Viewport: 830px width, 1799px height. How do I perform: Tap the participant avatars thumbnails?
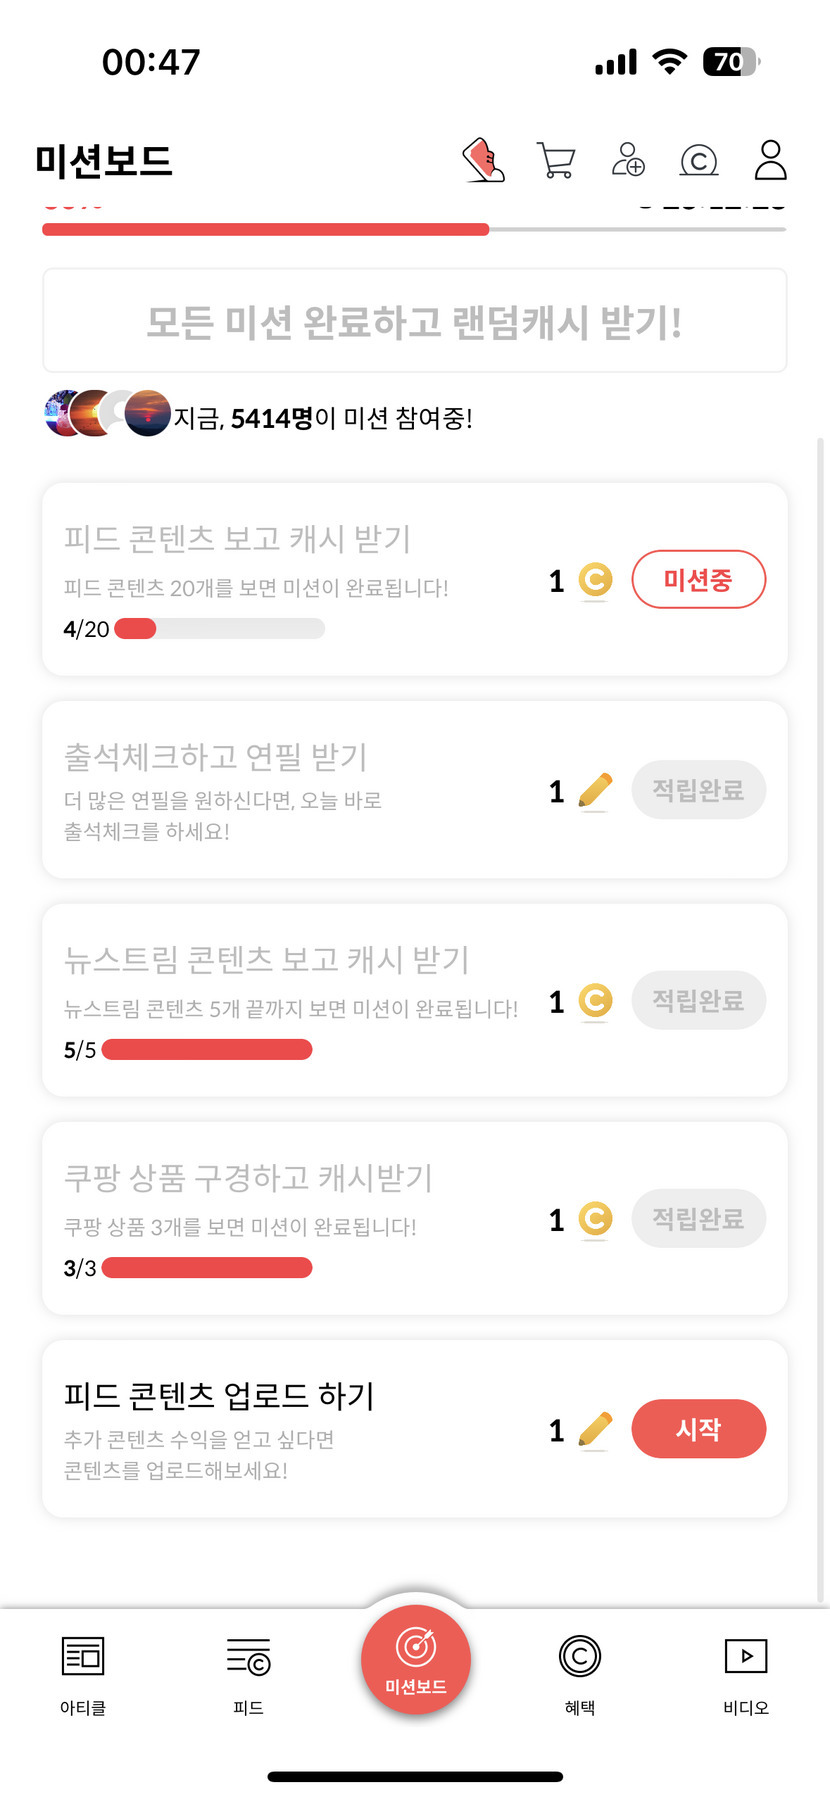click(107, 414)
